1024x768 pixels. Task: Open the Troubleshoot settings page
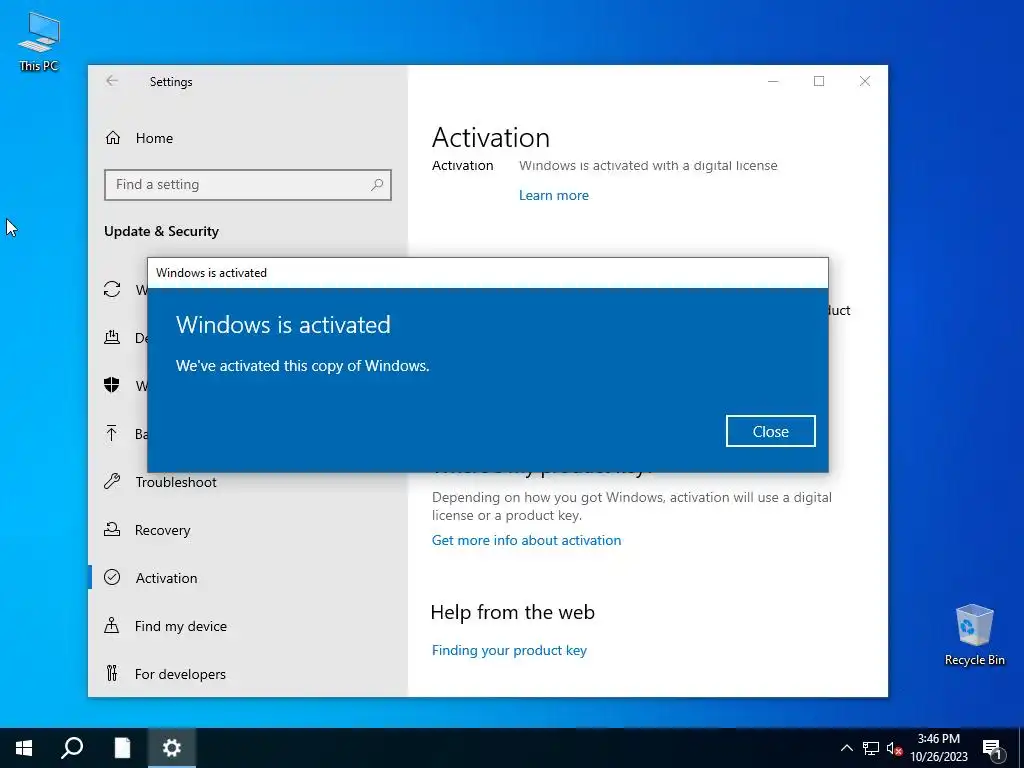tap(176, 482)
